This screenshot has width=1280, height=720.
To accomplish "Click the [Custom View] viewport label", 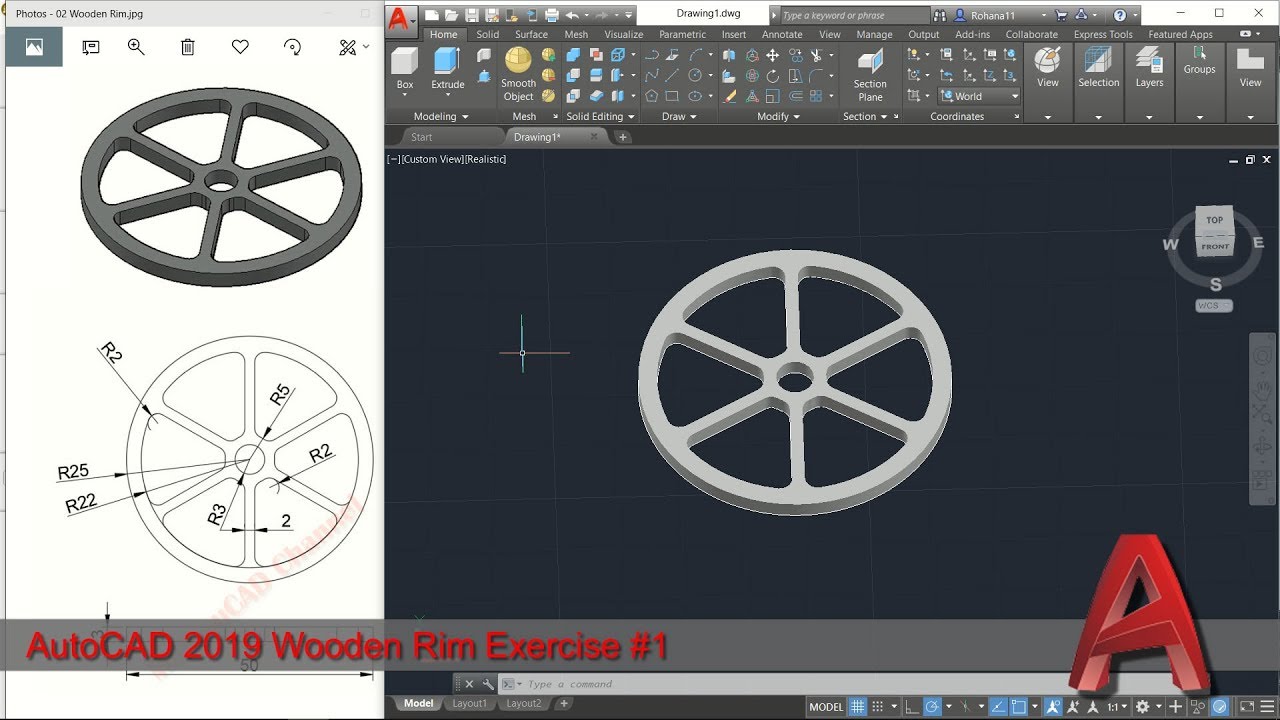I will pos(432,159).
